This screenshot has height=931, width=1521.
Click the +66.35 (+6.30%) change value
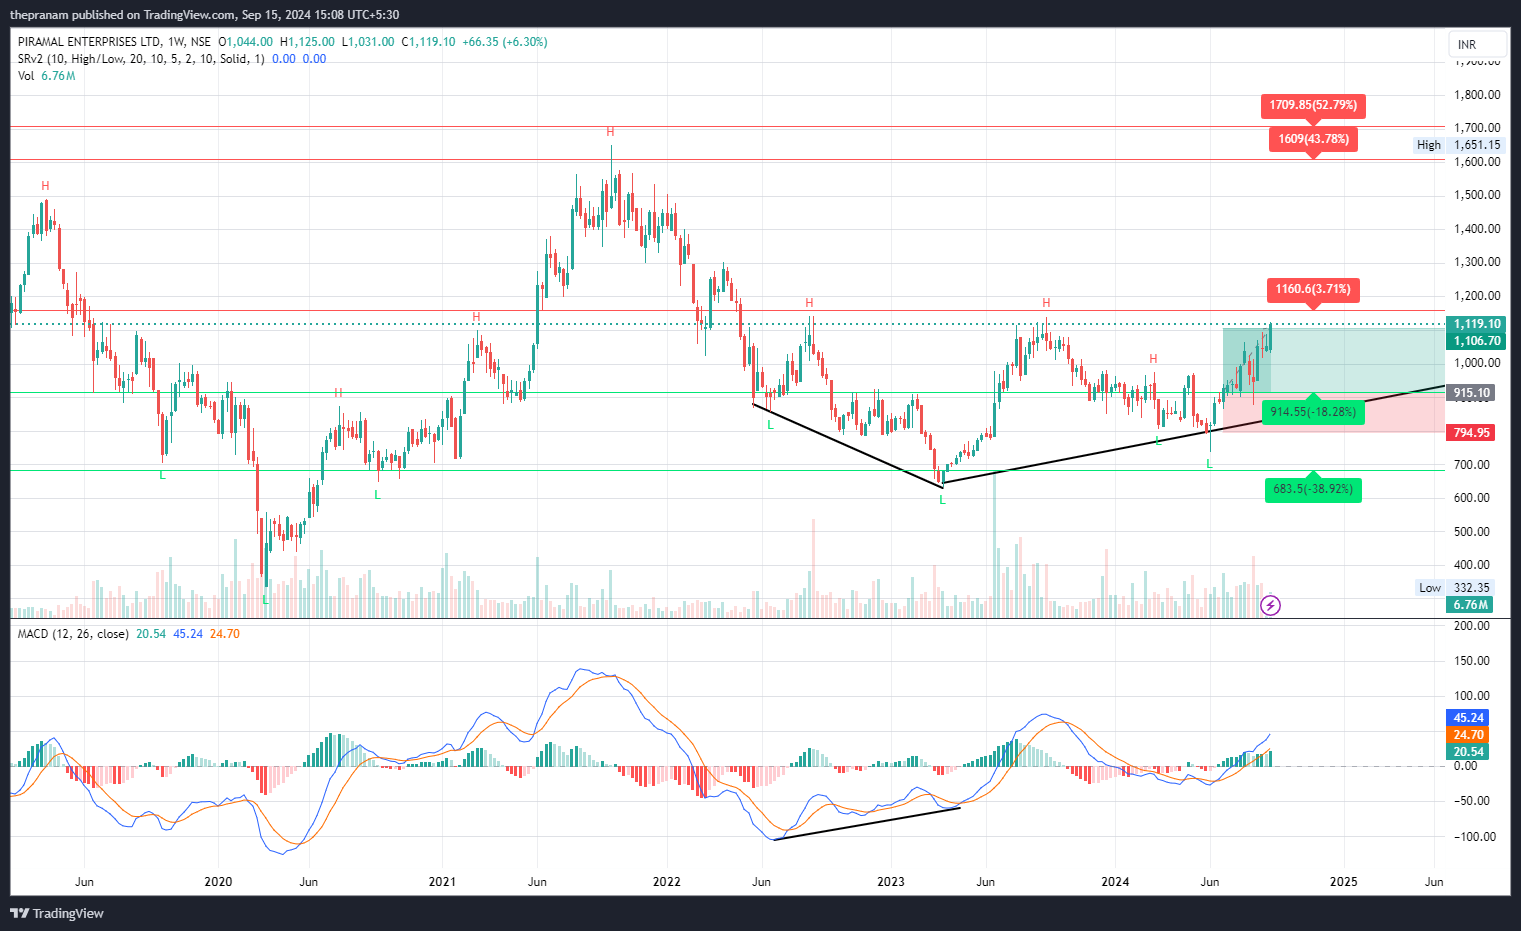[505, 42]
